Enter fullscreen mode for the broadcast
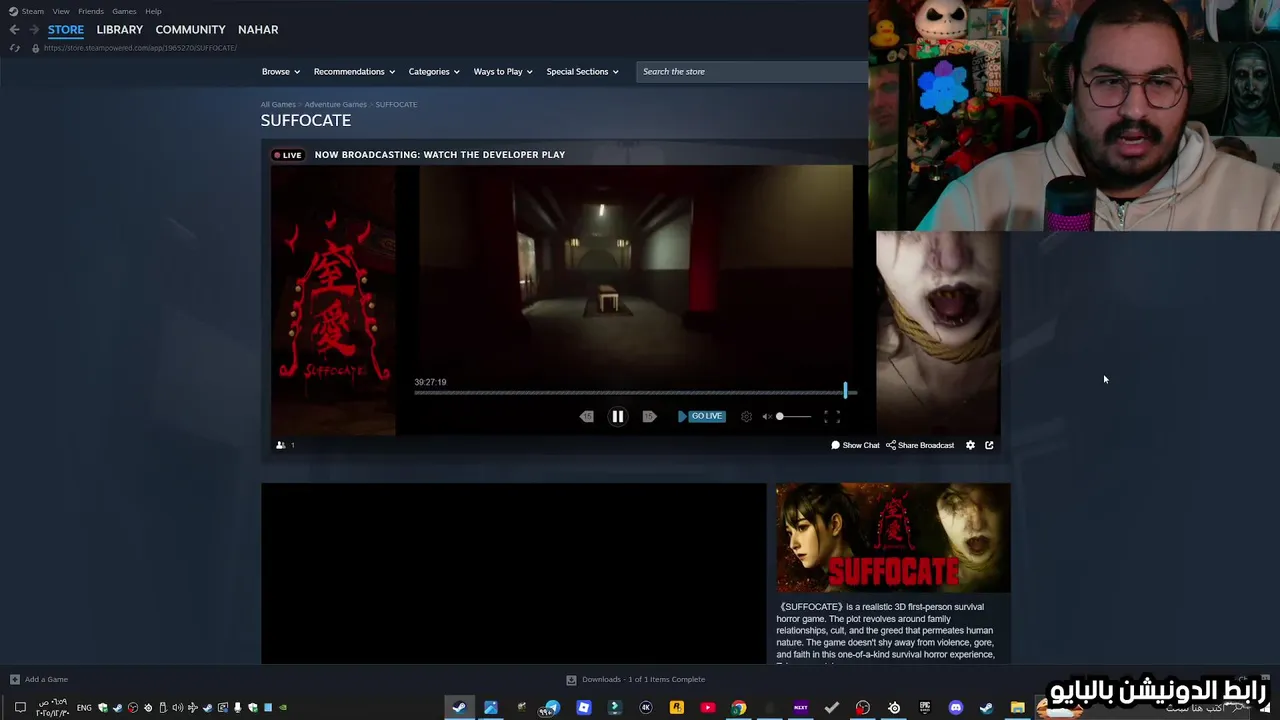Viewport: 1280px width, 720px height. pos(832,417)
